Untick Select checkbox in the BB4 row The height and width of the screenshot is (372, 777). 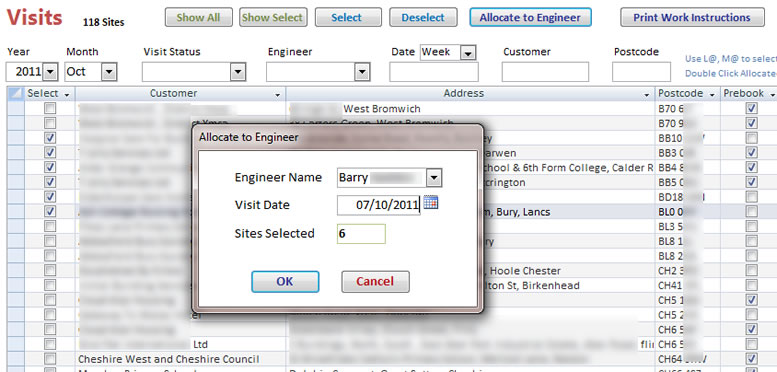click(50, 167)
